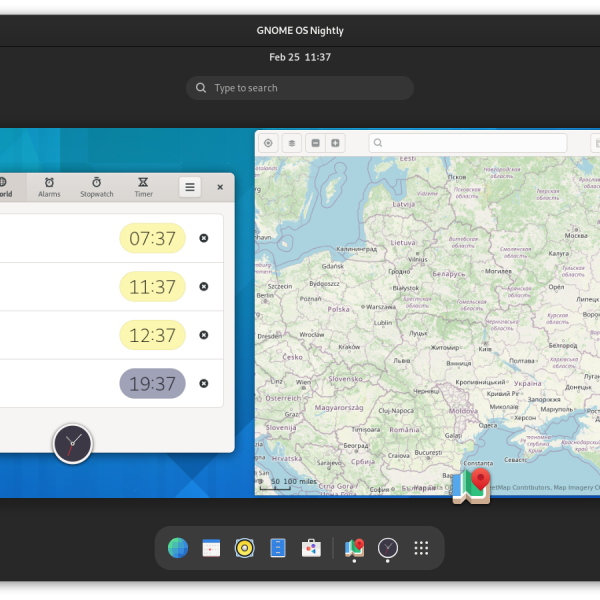Open the map layers menu
This screenshot has height=600, width=600.
(292, 143)
